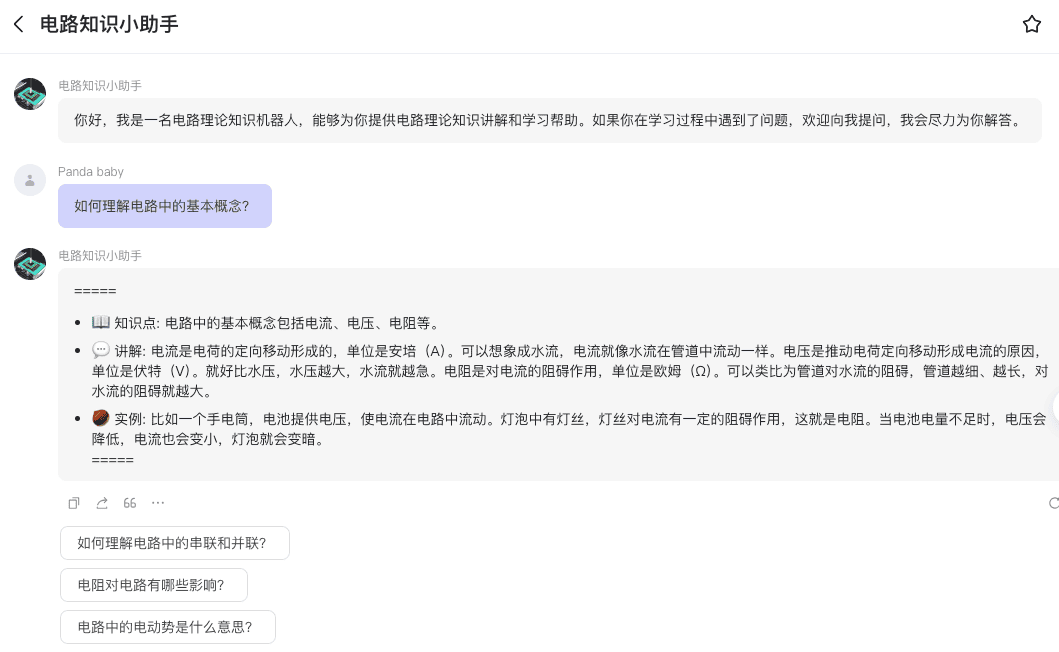Select suggestion "如何理解电路中的串联和并联?"

coord(174,543)
